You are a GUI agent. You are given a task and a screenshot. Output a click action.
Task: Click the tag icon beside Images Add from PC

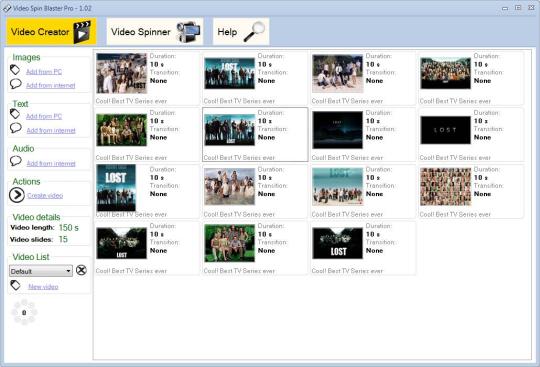point(15,70)
